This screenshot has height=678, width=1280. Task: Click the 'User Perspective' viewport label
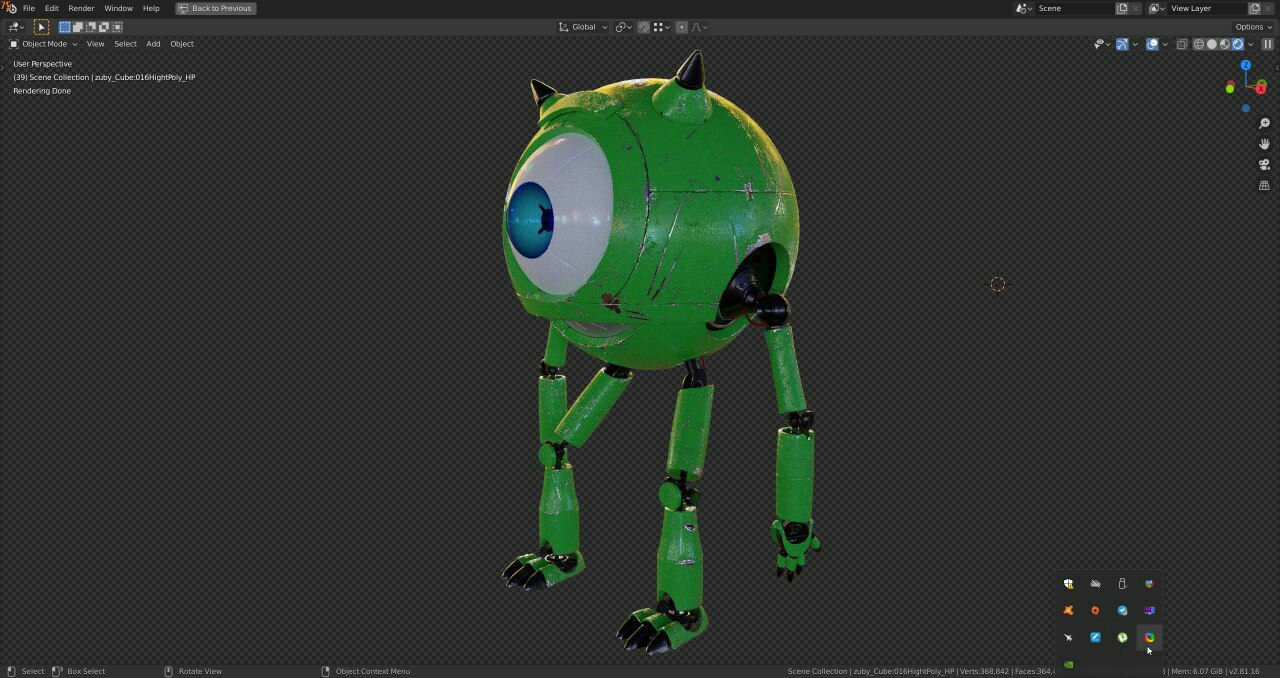(43, 64)
